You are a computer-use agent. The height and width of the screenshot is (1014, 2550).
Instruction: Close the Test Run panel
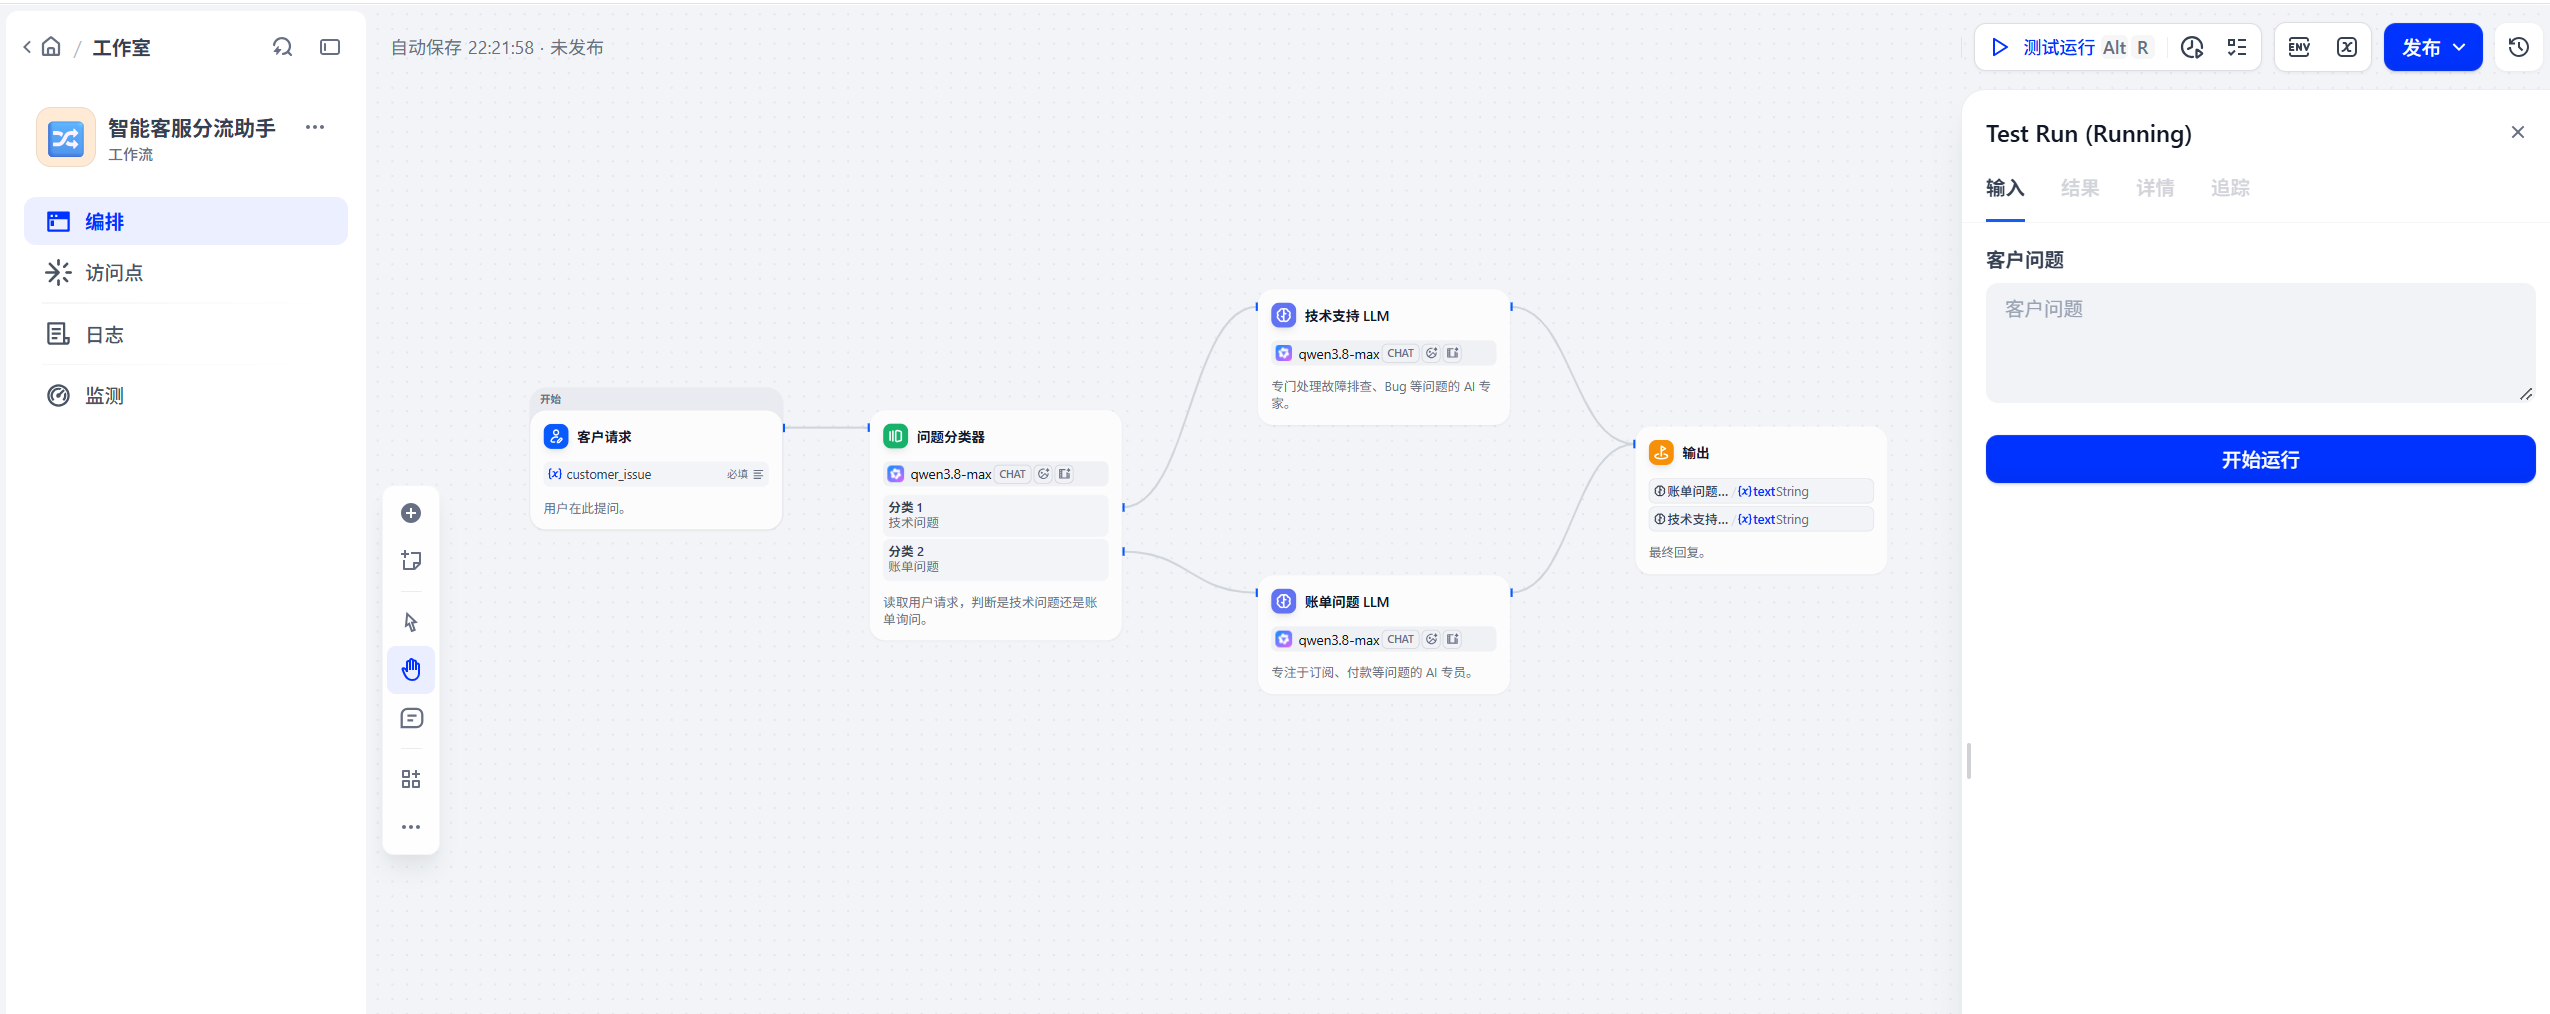pos(2518,132)
